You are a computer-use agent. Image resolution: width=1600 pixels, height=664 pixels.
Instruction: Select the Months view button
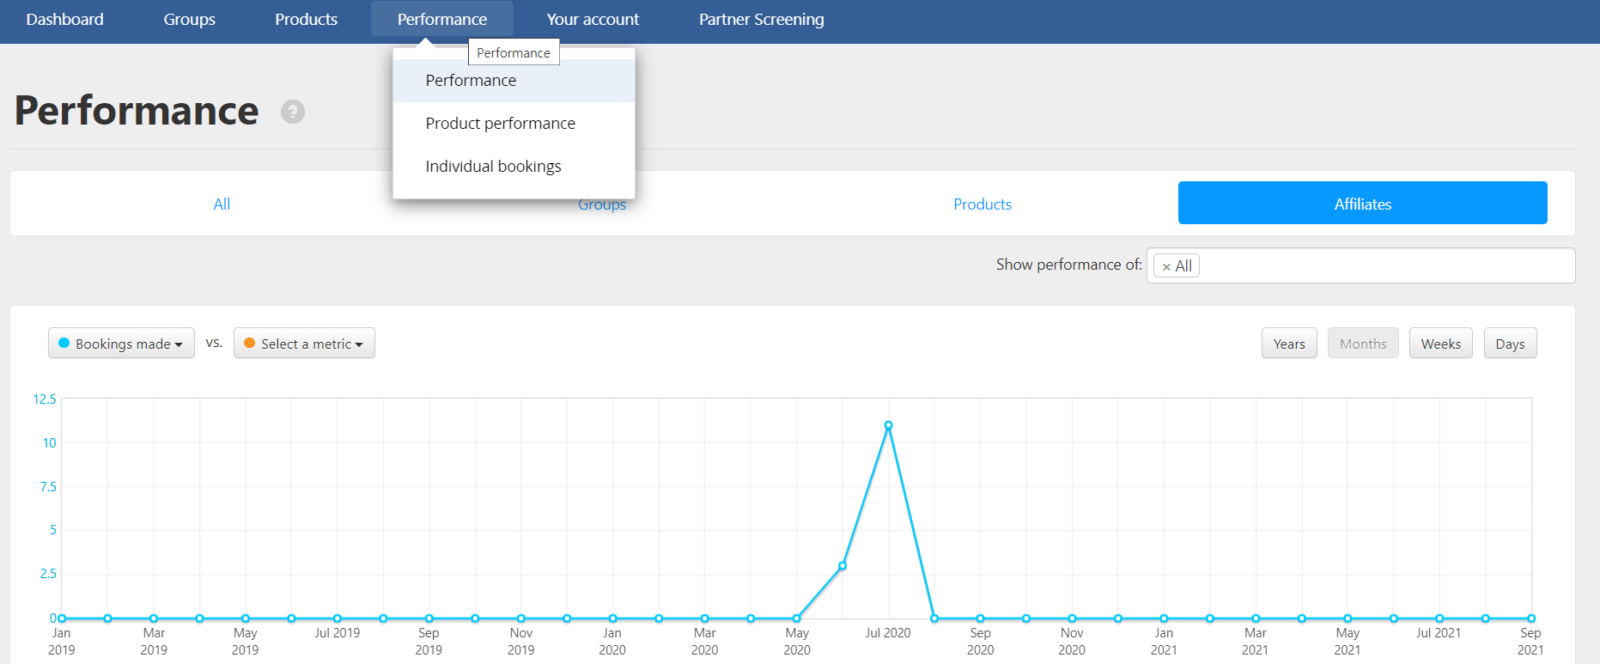pos(1362,344)
